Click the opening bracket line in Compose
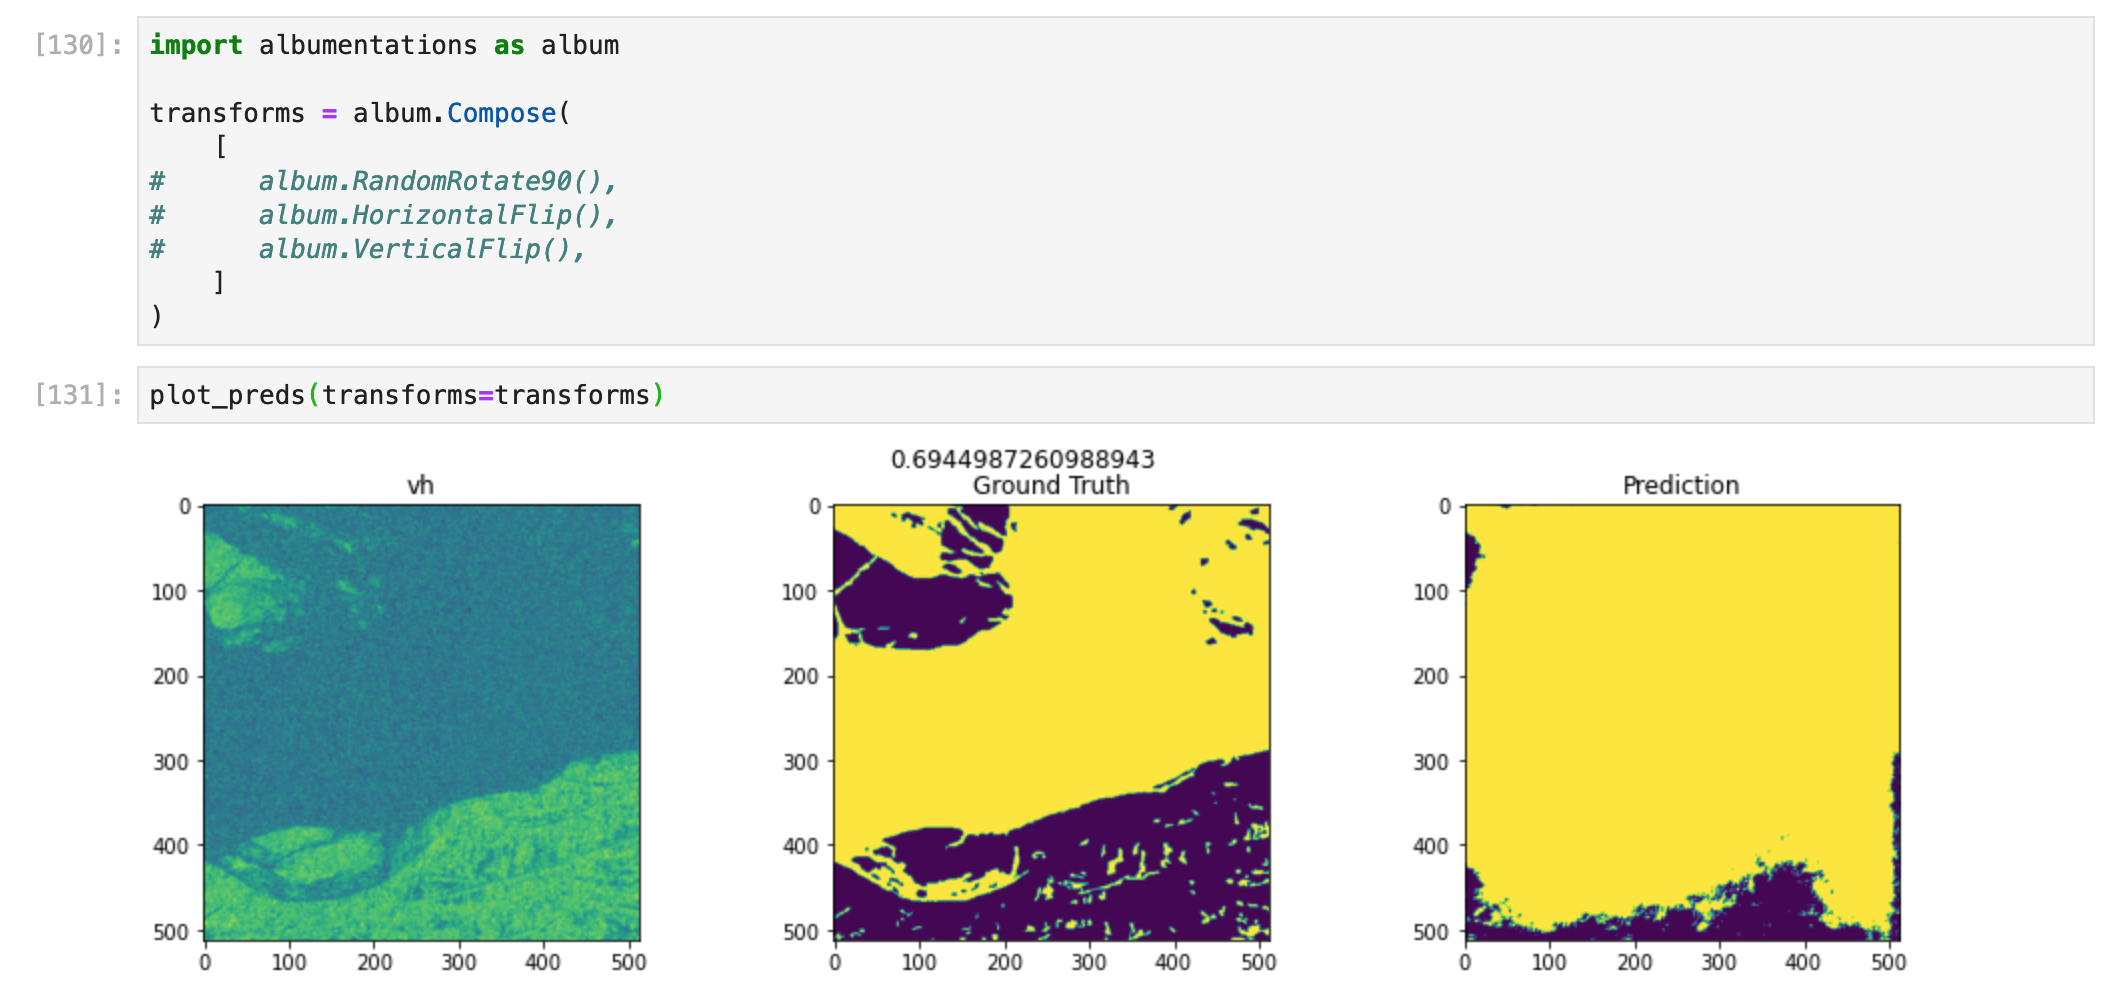2110x998 pixels. click(221, 147)
